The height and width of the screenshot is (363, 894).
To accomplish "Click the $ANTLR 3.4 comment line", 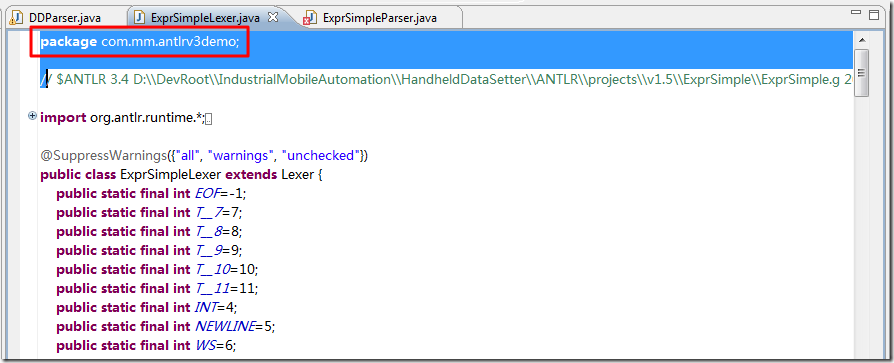I will point(446,80).
